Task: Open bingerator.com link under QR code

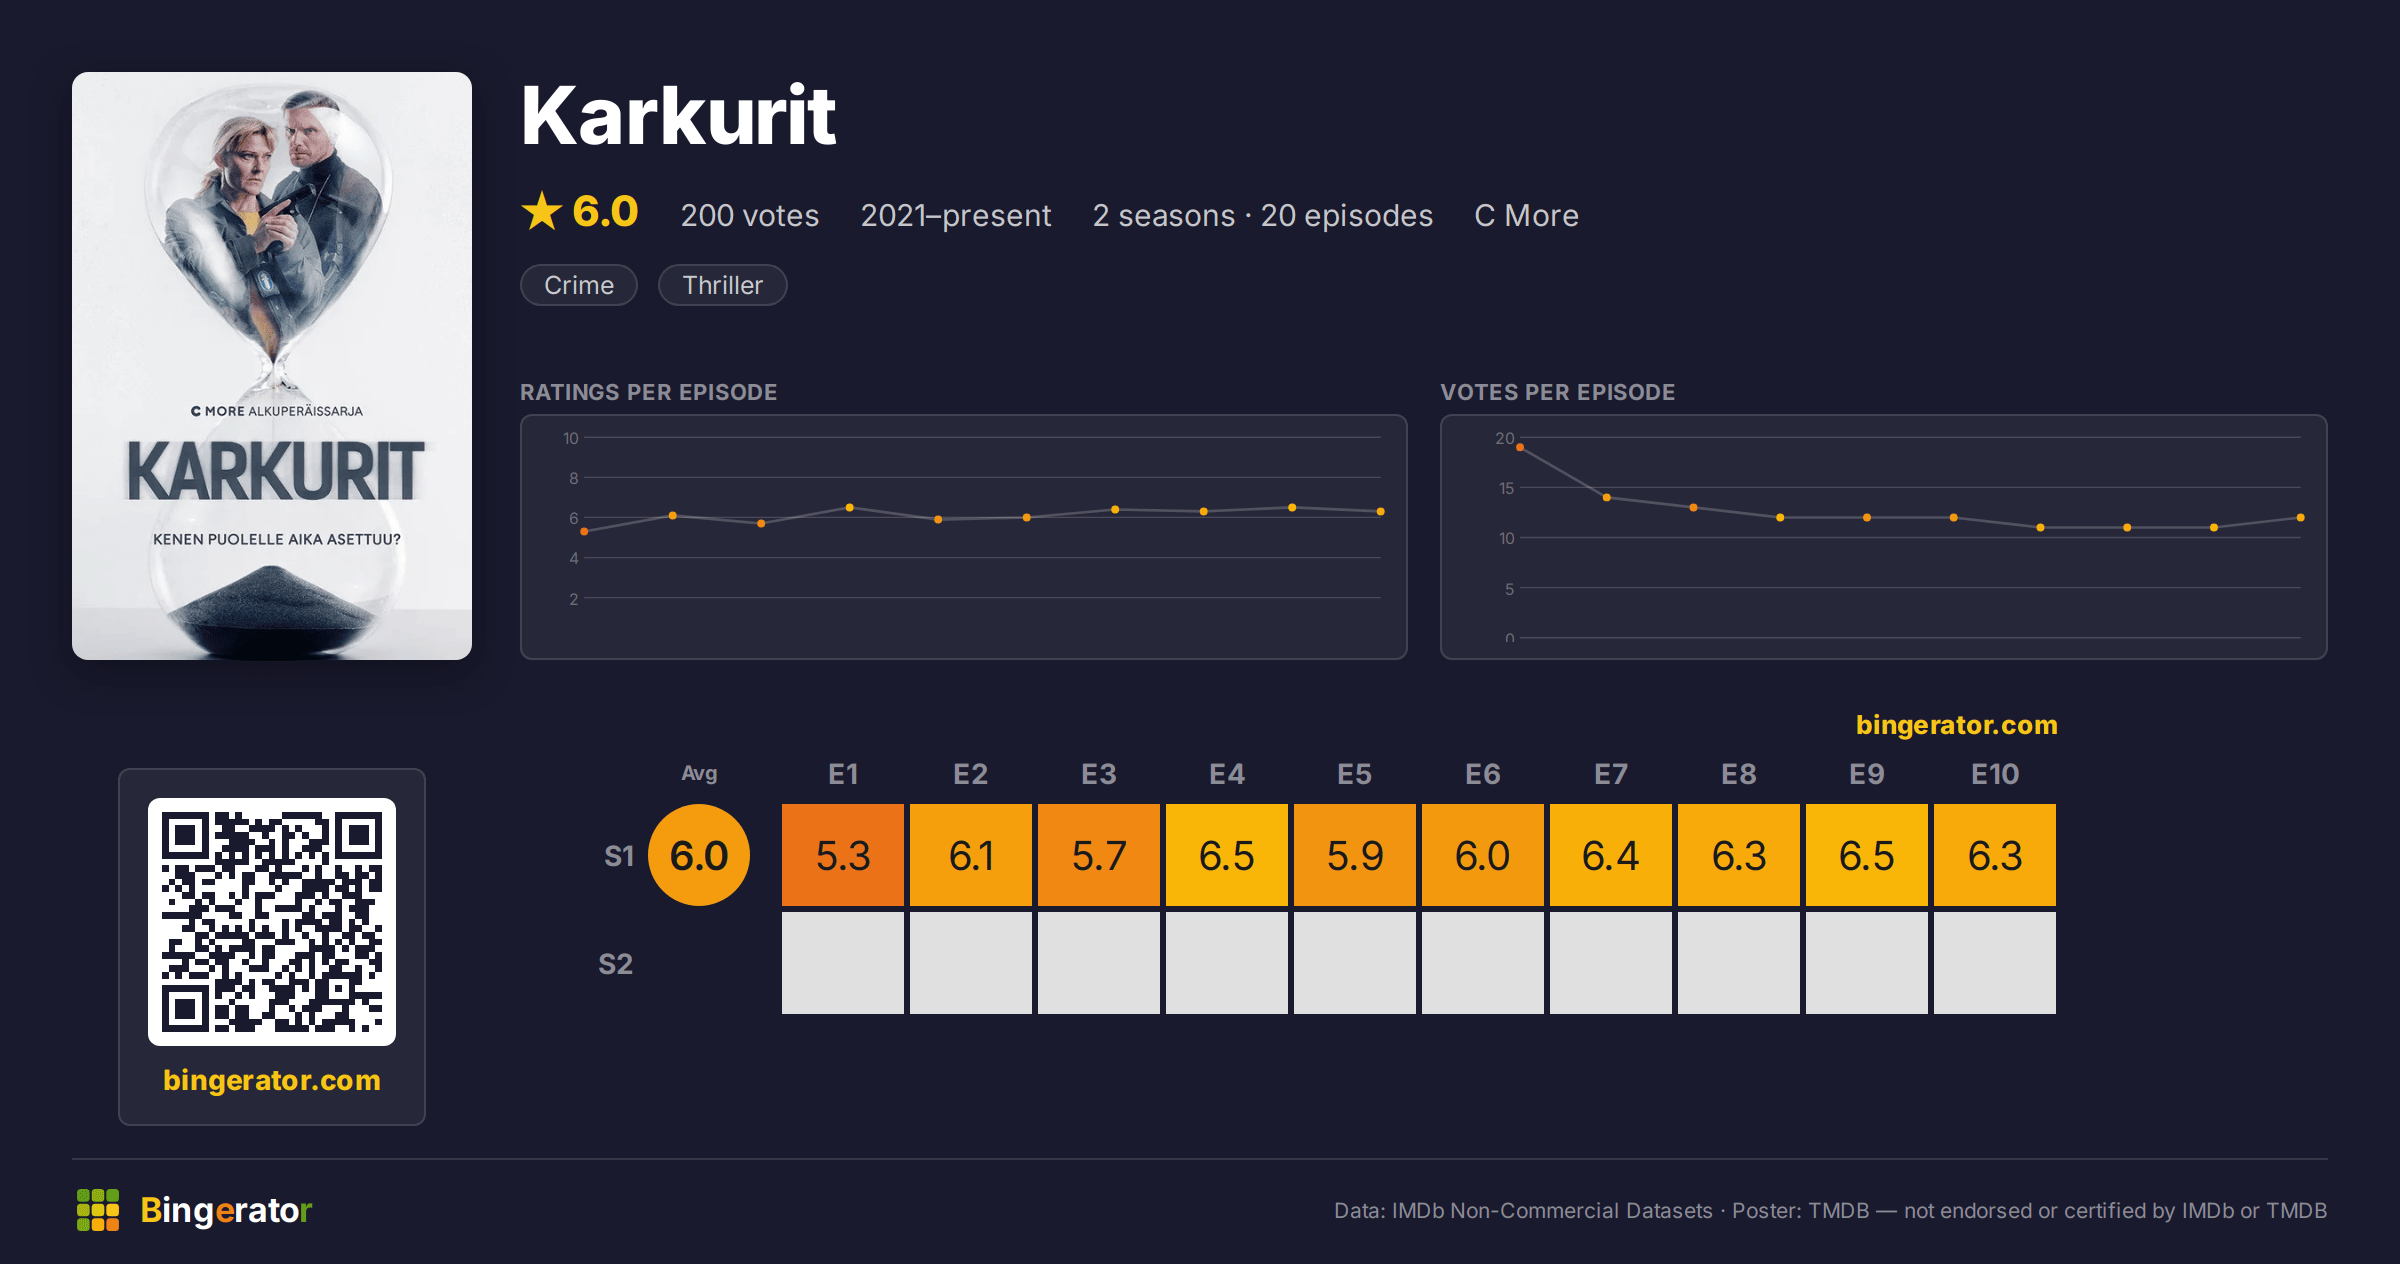Action: pyautogui.click(x=272, y=1080)
